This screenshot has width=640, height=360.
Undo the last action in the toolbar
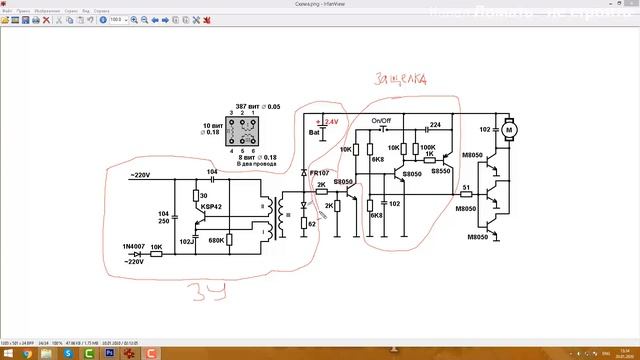tap(90, 20)
